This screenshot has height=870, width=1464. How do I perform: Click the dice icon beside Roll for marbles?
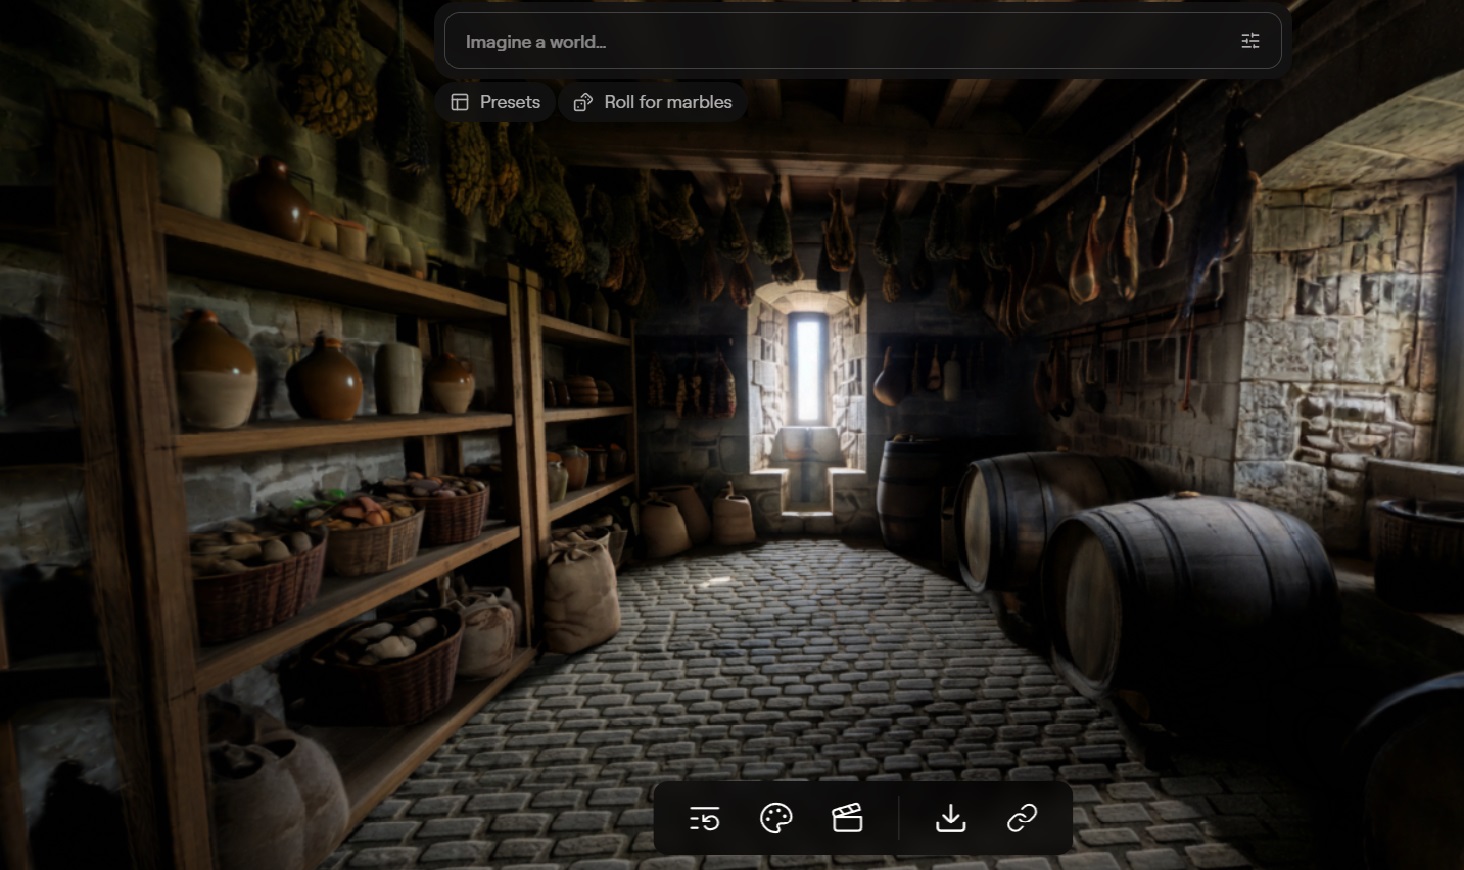583,102
